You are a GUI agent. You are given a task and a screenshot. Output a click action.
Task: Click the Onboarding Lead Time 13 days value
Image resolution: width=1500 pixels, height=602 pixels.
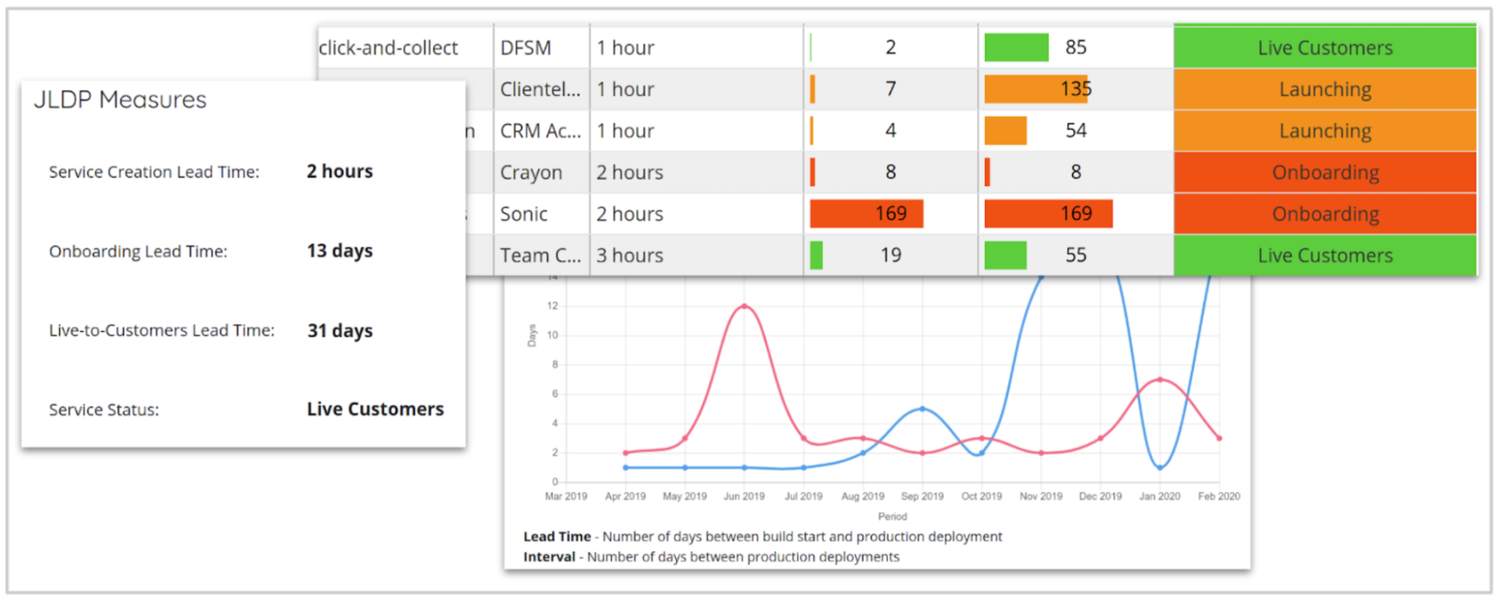click(337, 251)
